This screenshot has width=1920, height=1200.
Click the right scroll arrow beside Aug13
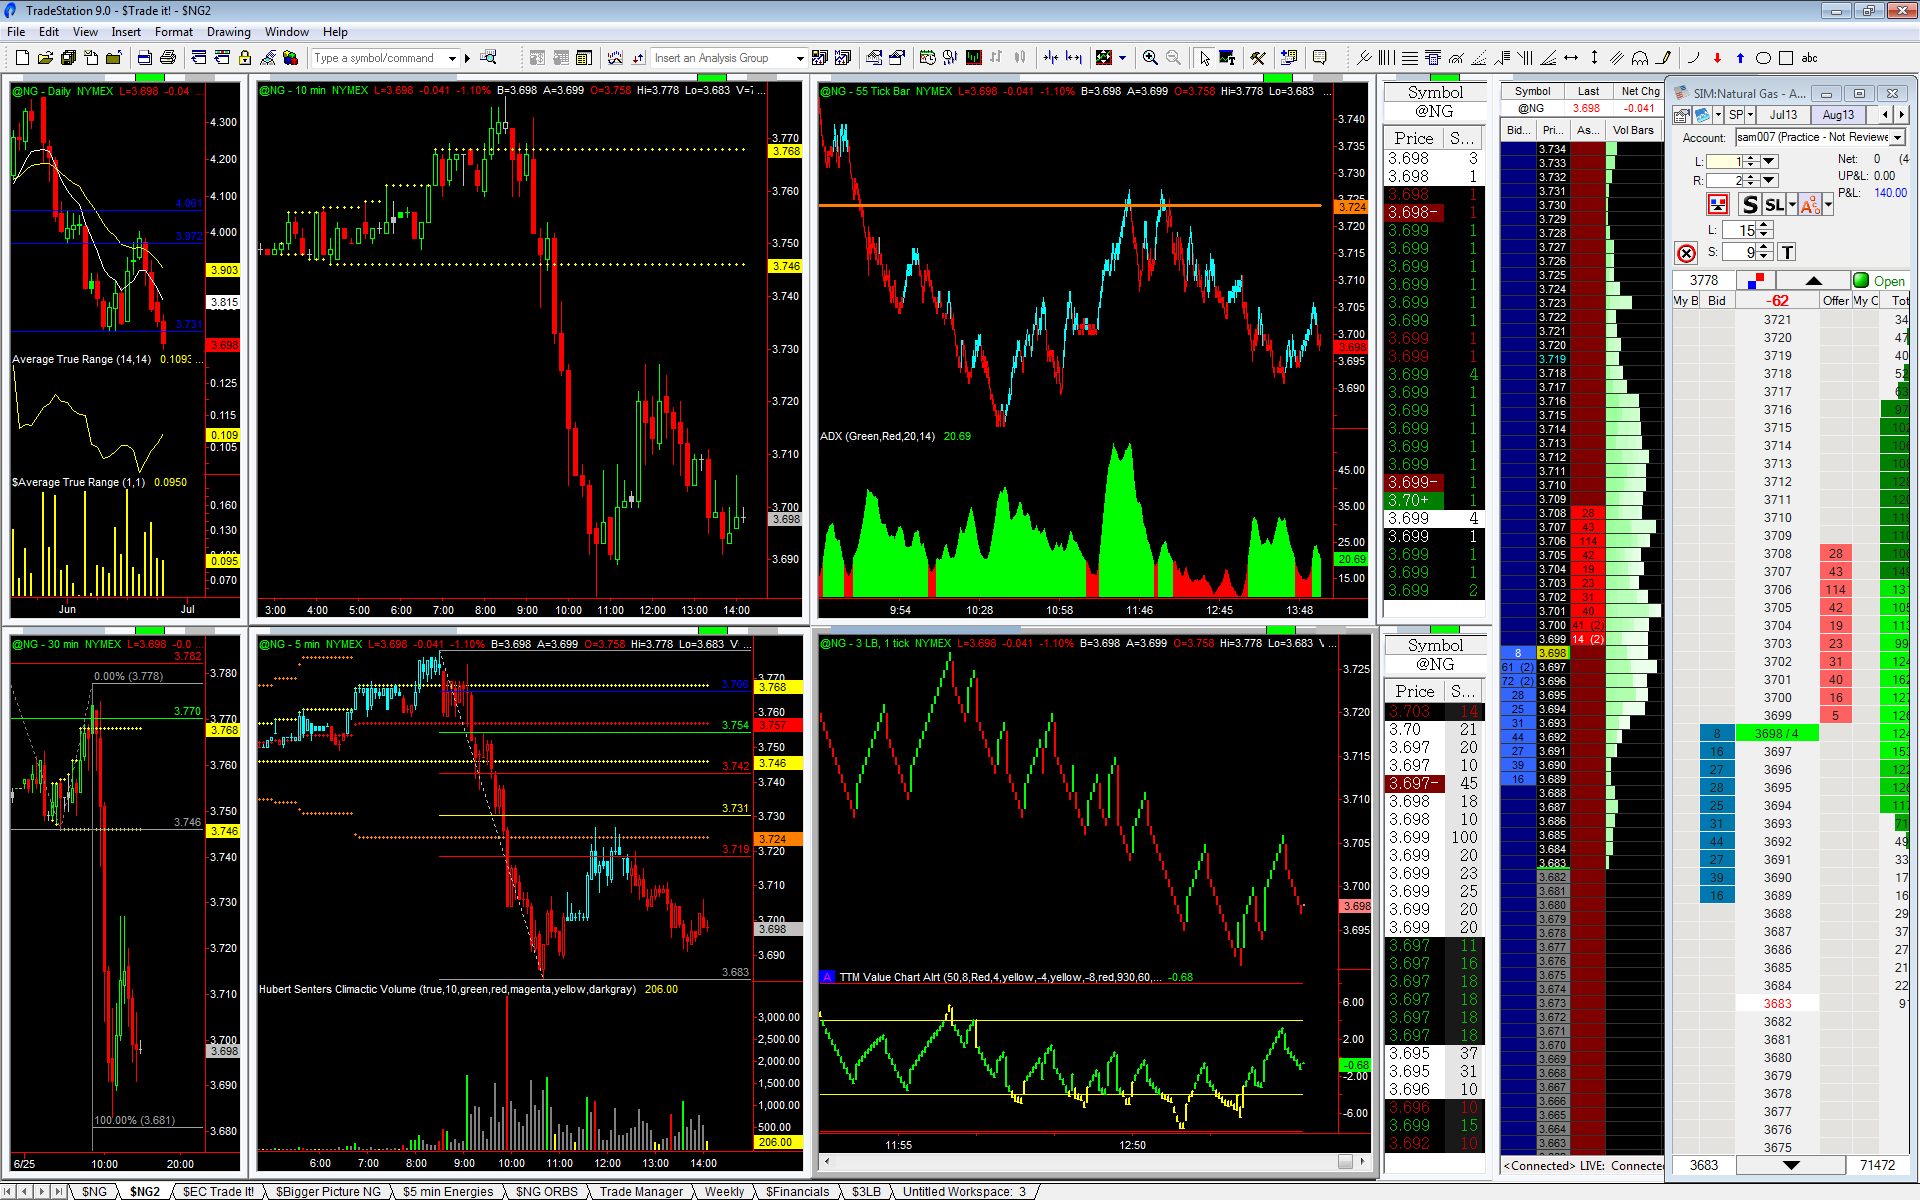tap(1901, 115)
